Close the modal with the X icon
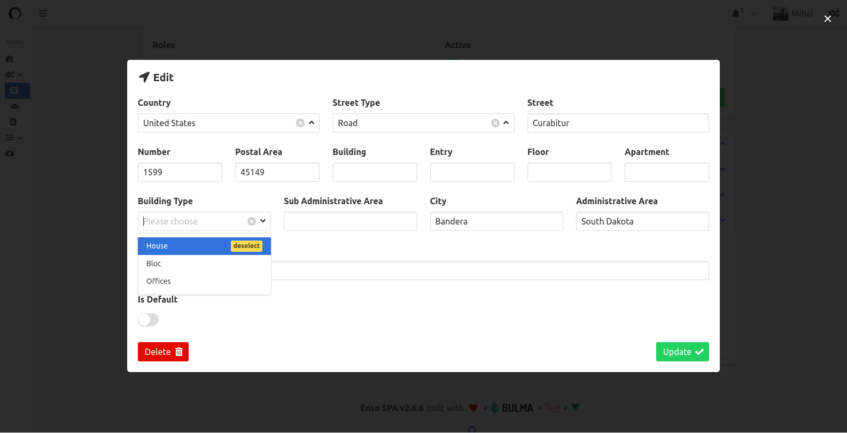847x433 pixels. 828,19
